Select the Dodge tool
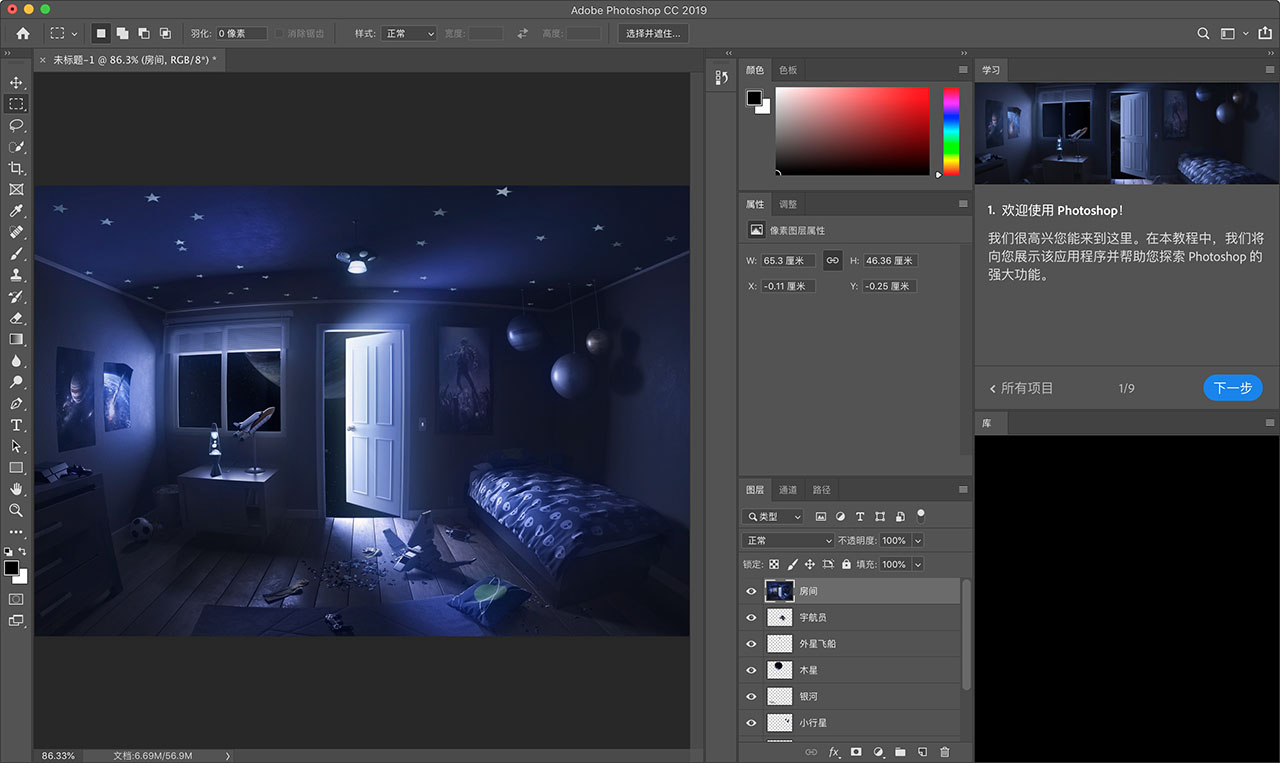This screenshot has width=1280, height=763. point(16,382)
